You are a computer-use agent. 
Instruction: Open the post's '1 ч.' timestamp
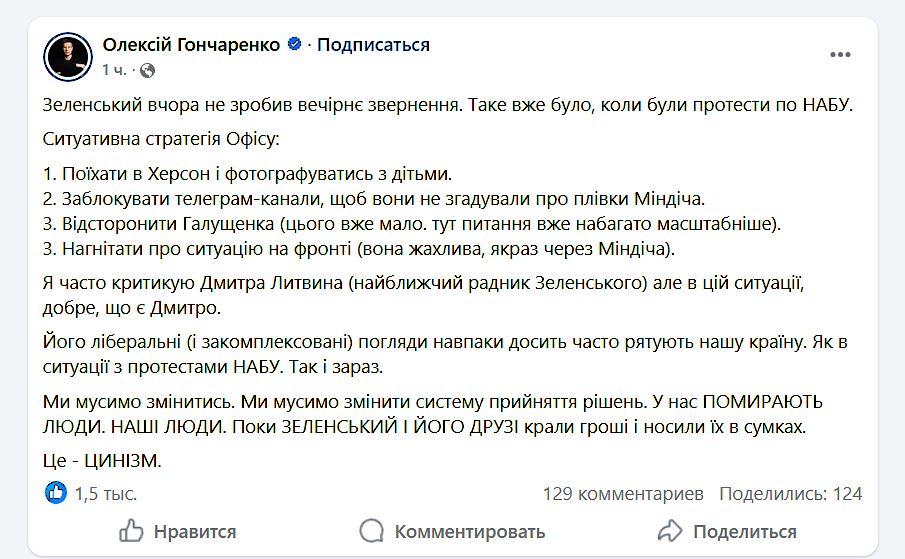tap(113, 70)
